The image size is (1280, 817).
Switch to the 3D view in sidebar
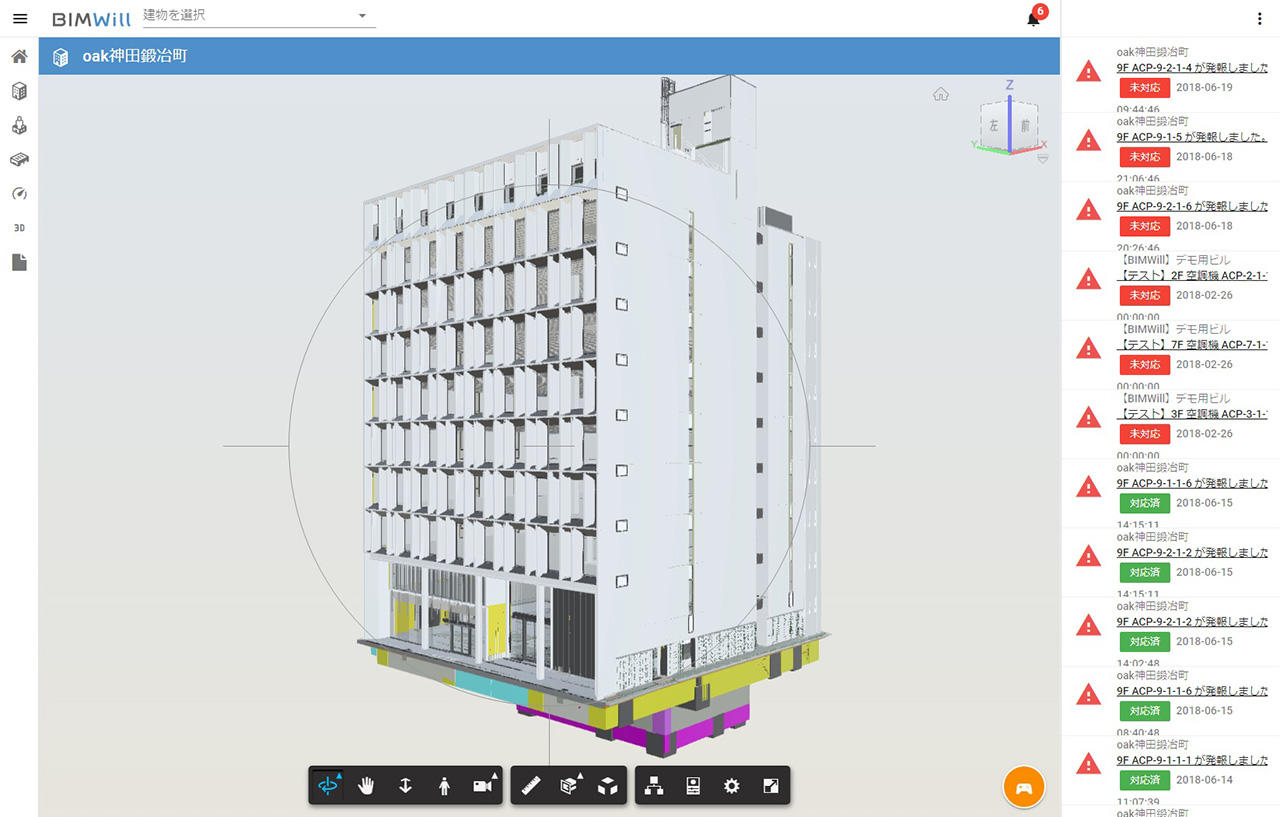pyautogui.click(x=19, y=228)
